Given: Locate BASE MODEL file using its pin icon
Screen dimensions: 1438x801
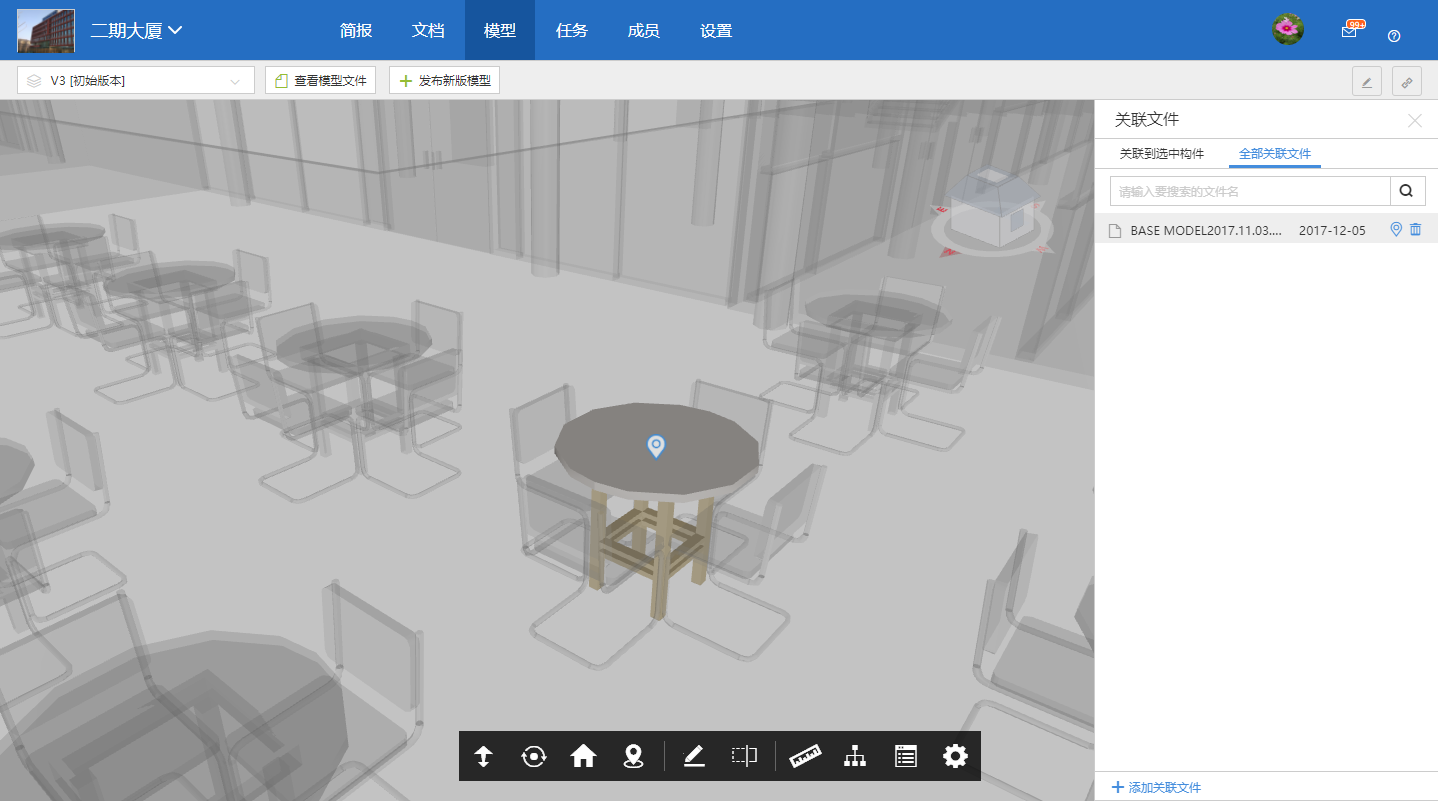Looking at the screenshot, I should click(x=1396, y=230).
